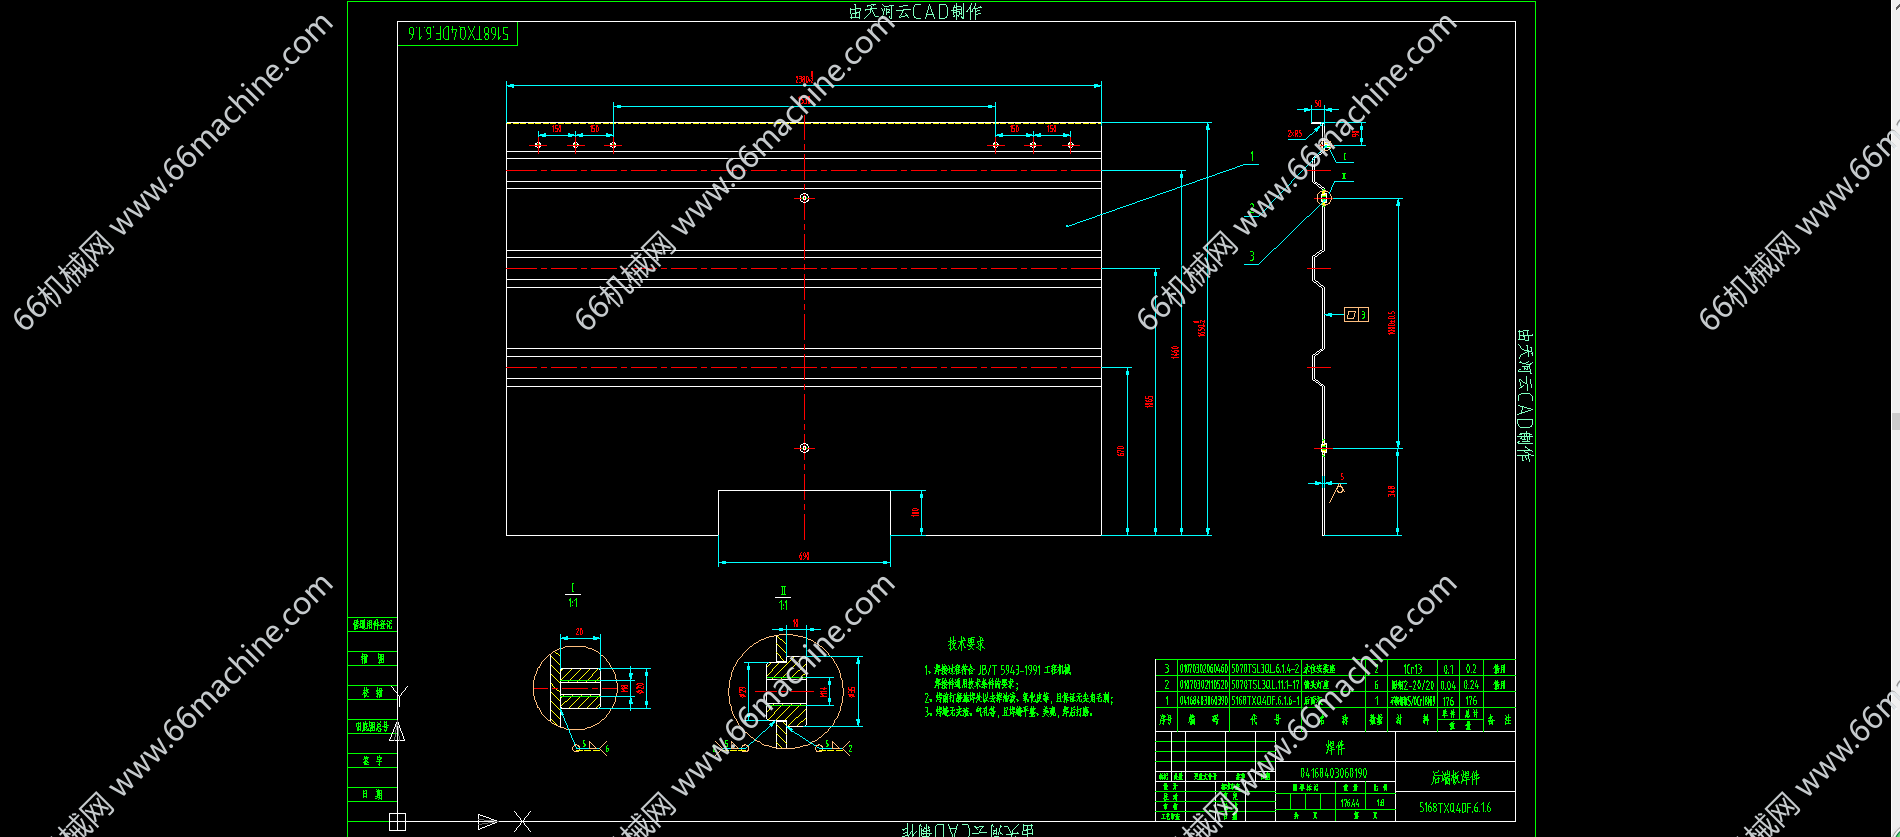Select parts list code 5070TSL3QL.11.1-17
1900x837 pixels.
point(1265,685)
